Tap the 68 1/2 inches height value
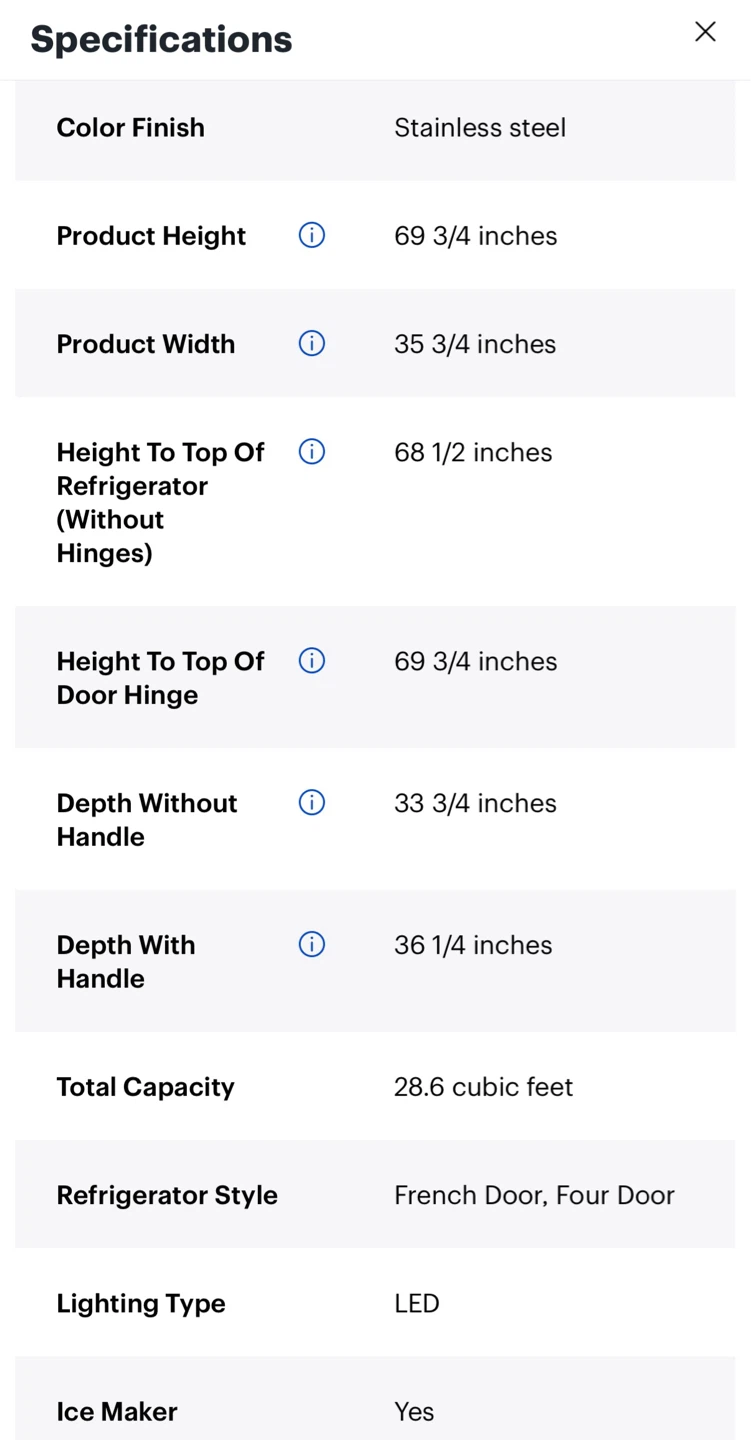 [473, 452]
